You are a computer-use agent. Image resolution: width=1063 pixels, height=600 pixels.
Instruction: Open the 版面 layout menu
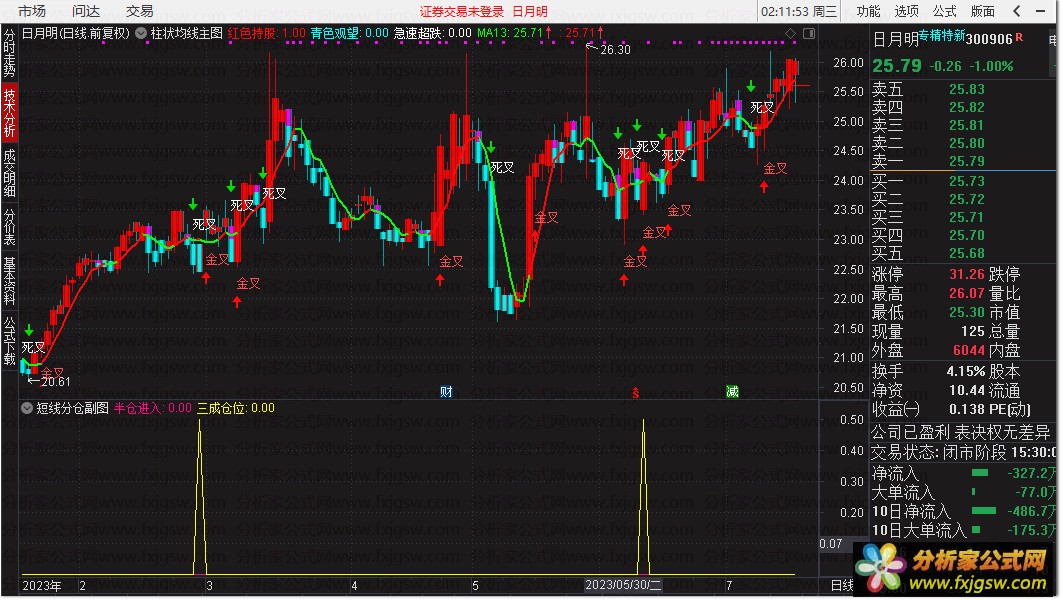tap(982, 11)
